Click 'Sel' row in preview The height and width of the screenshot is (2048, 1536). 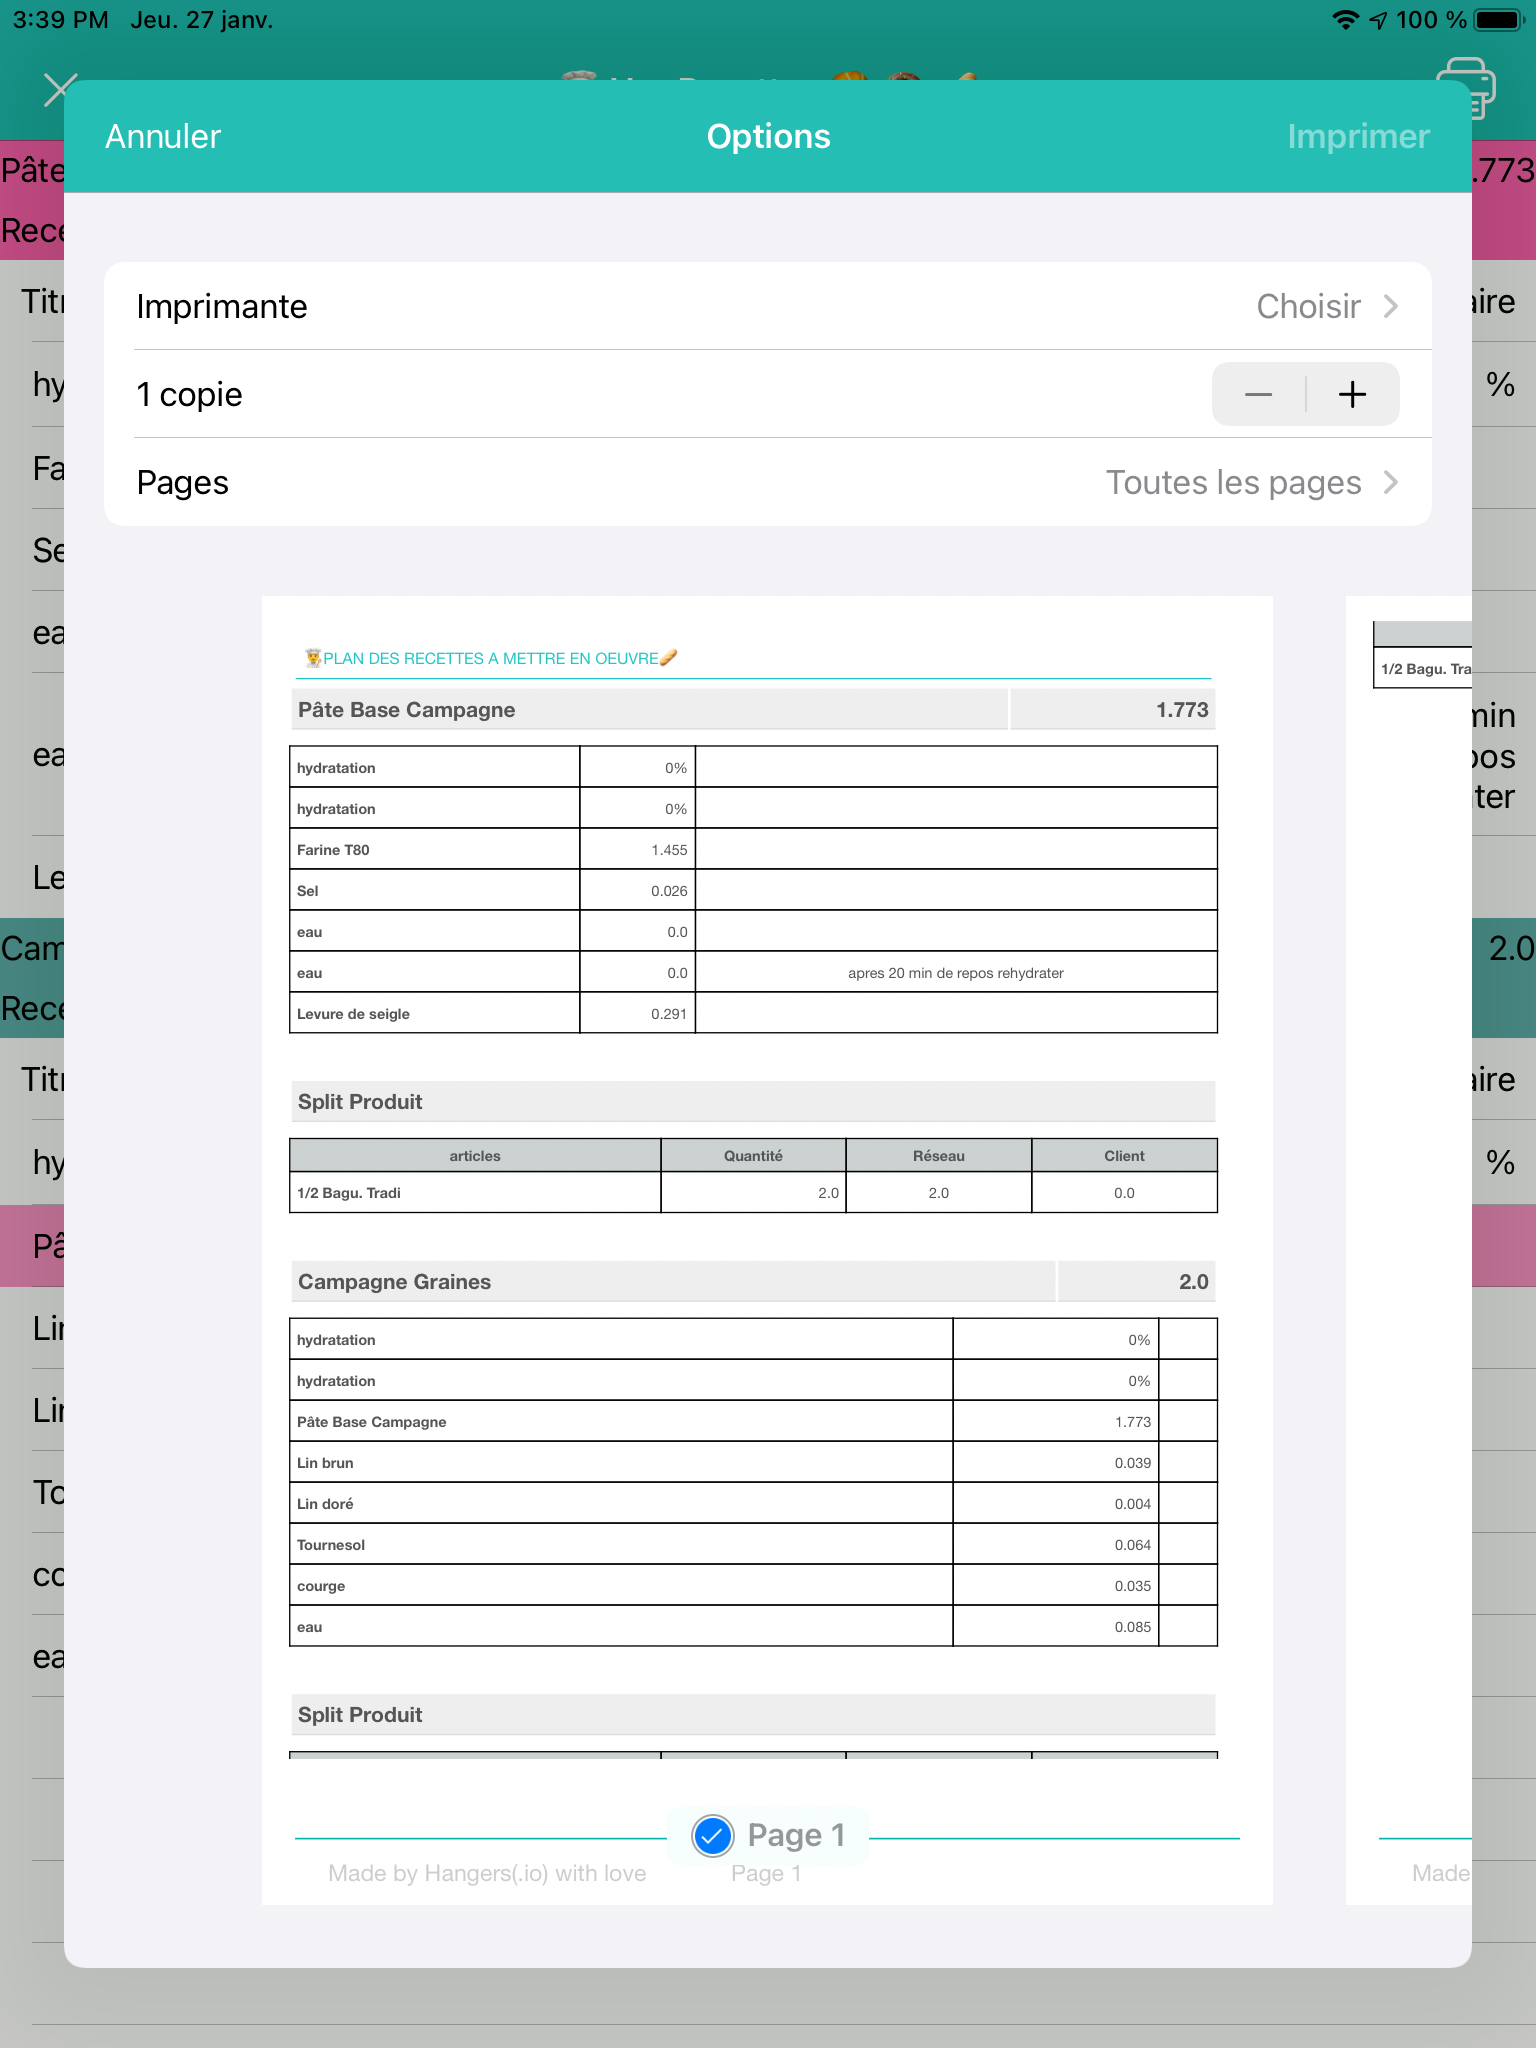pos(753,890)
